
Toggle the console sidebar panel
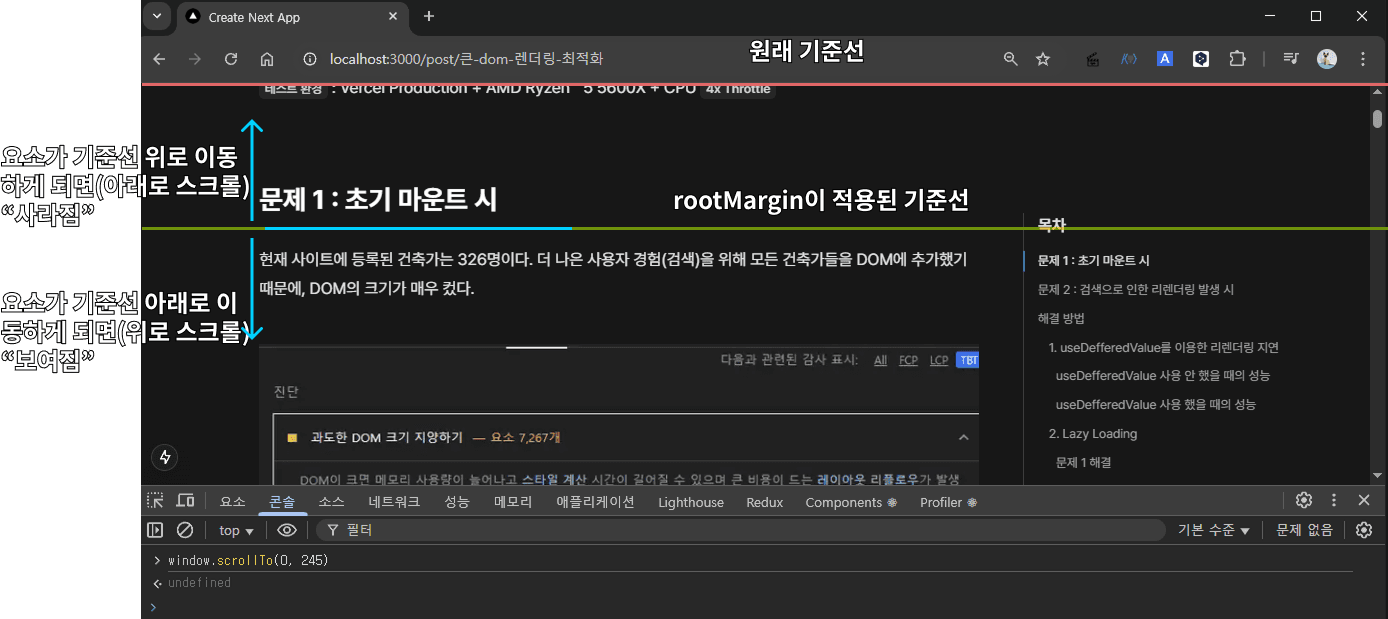tap(155, 530)
